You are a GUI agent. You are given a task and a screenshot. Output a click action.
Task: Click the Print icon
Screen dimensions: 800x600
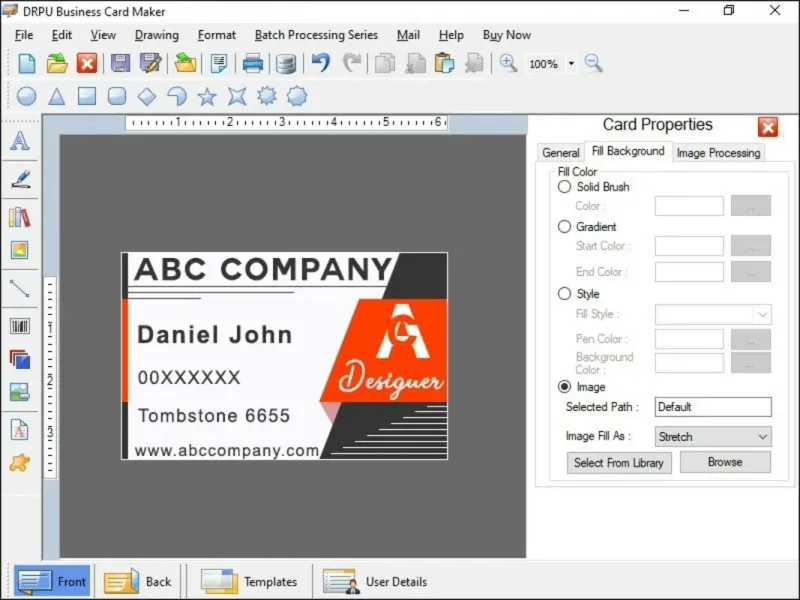tap(253, 64)
